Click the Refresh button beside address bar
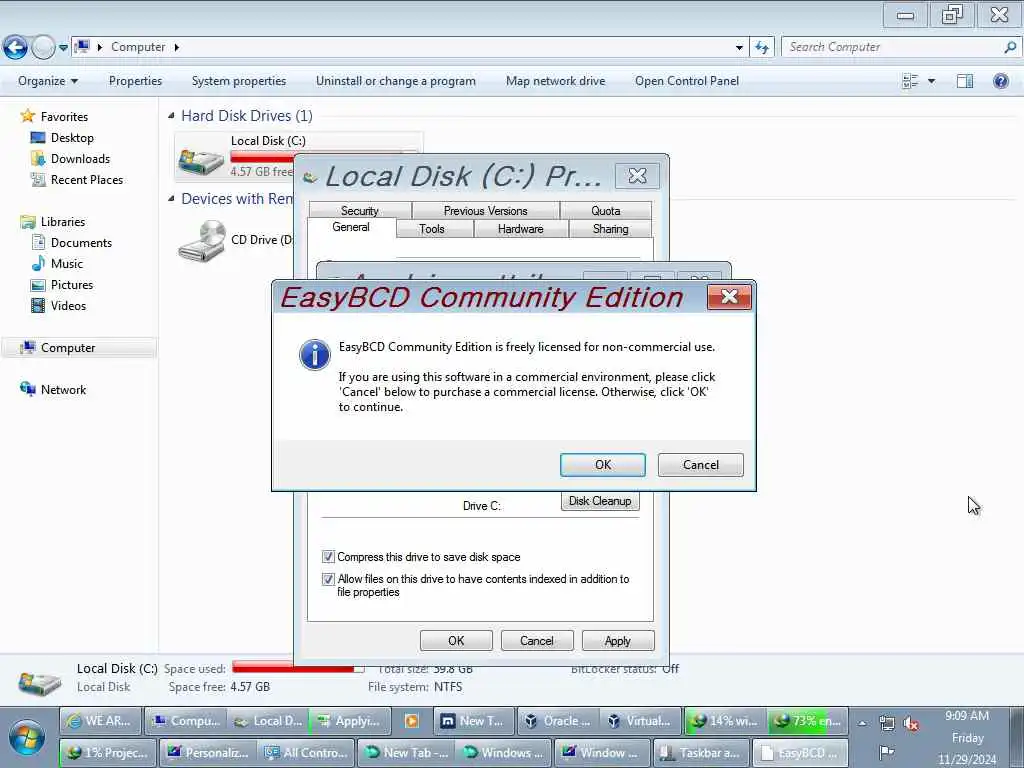Viewport: 1024px width, 768px height. point(761,47)
